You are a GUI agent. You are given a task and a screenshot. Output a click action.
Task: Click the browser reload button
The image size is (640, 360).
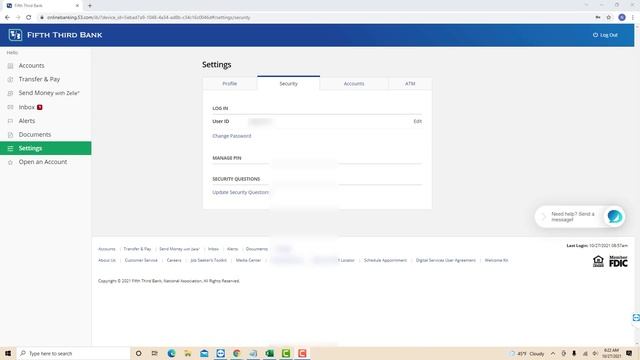point(29,18)
